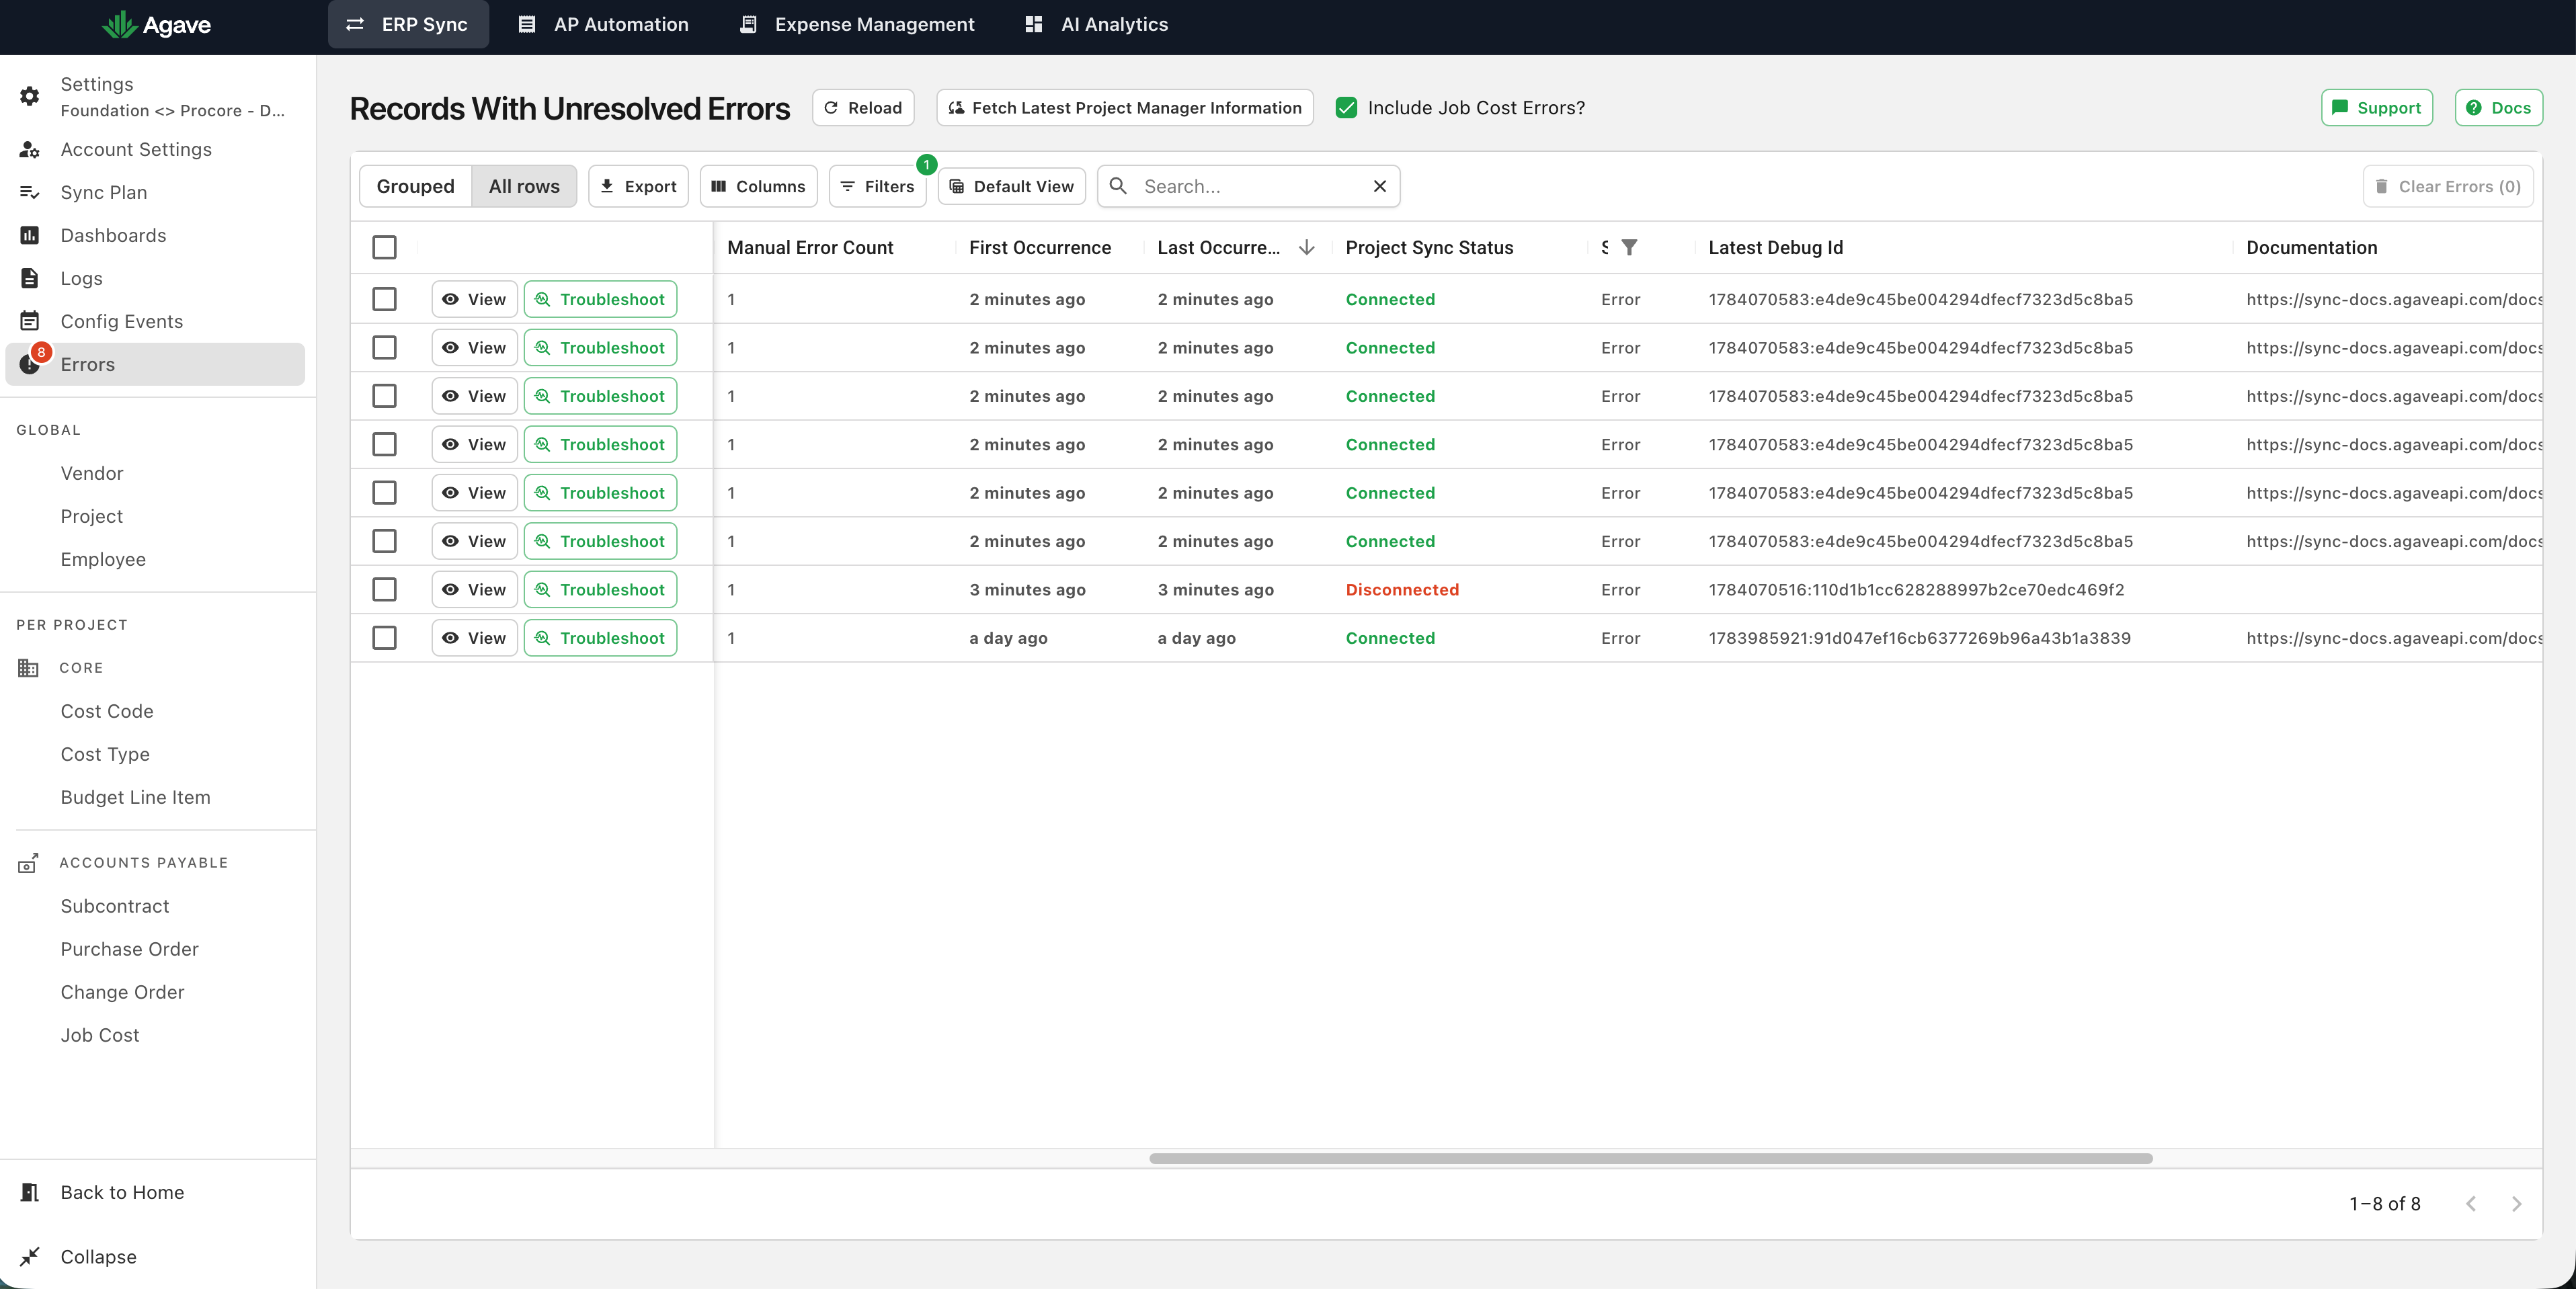
Task: Click the CORE building icon
Action: pos(28,668)
